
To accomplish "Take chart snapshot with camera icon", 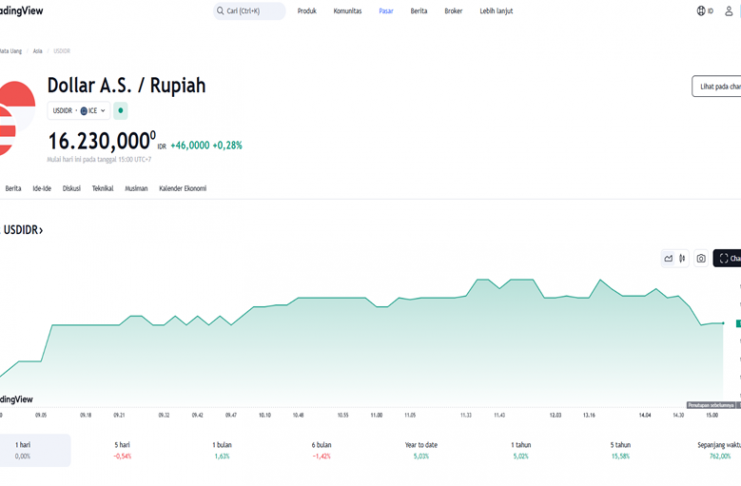I will point(701,258).
